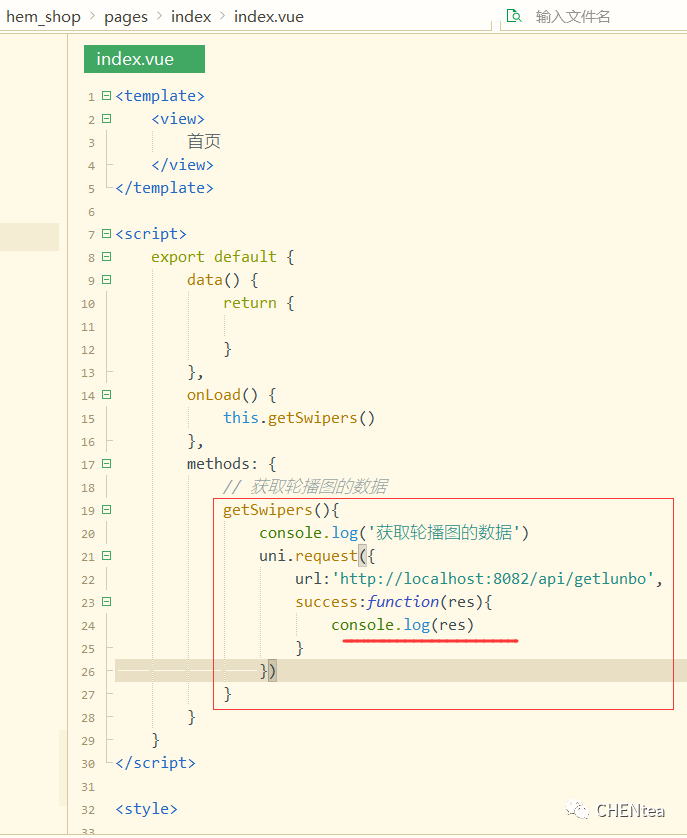
Task: Collapse export default block on line 8
Action: (x=106, y=257)
